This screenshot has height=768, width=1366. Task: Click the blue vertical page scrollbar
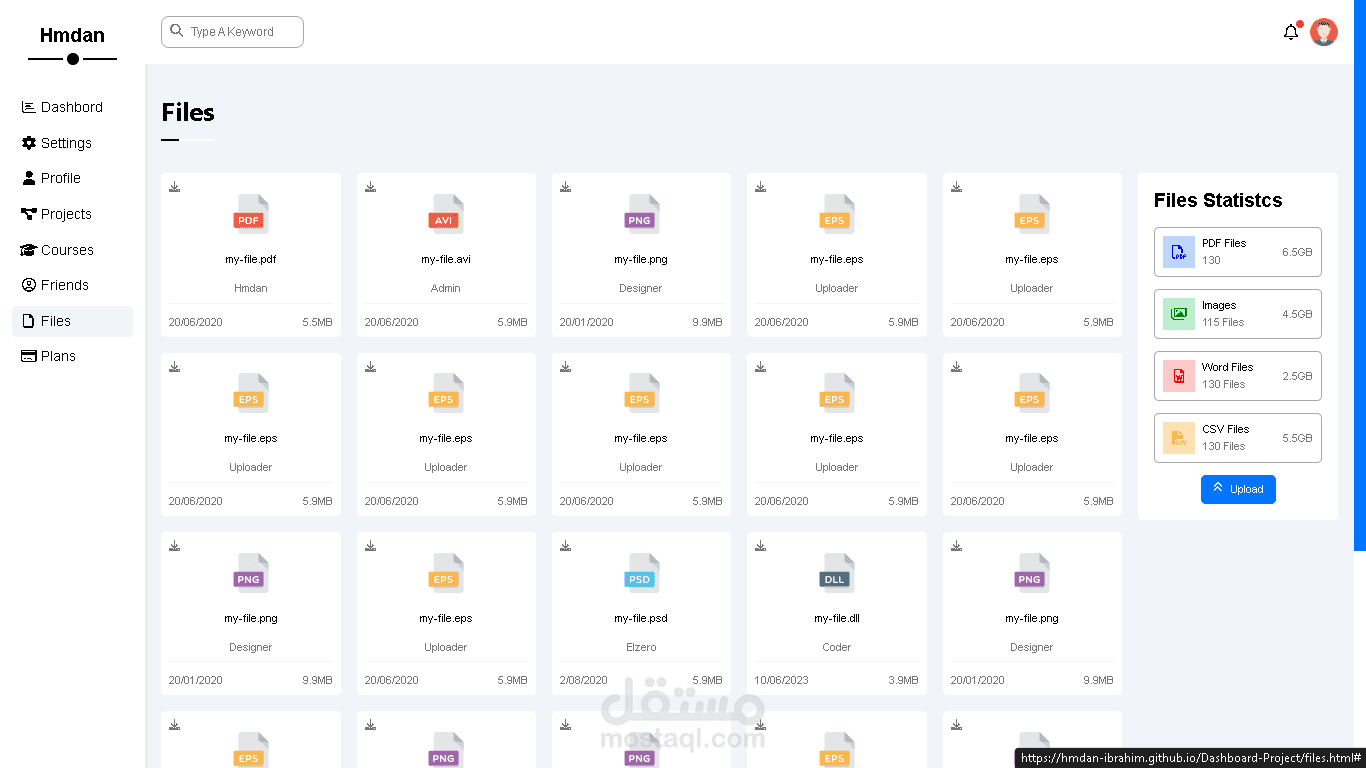coord(1360,275)
